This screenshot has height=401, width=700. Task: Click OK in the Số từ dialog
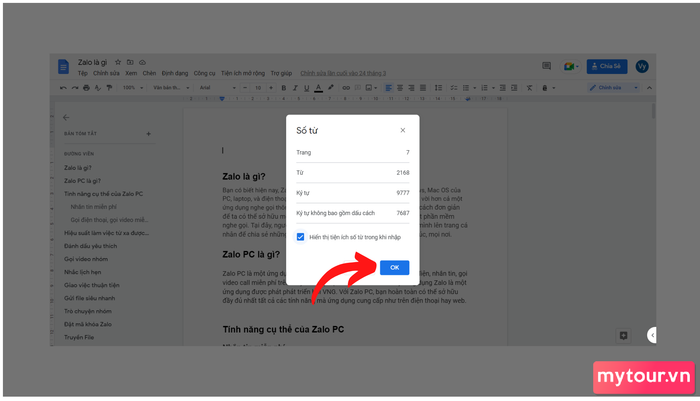[x=395, y=267]
